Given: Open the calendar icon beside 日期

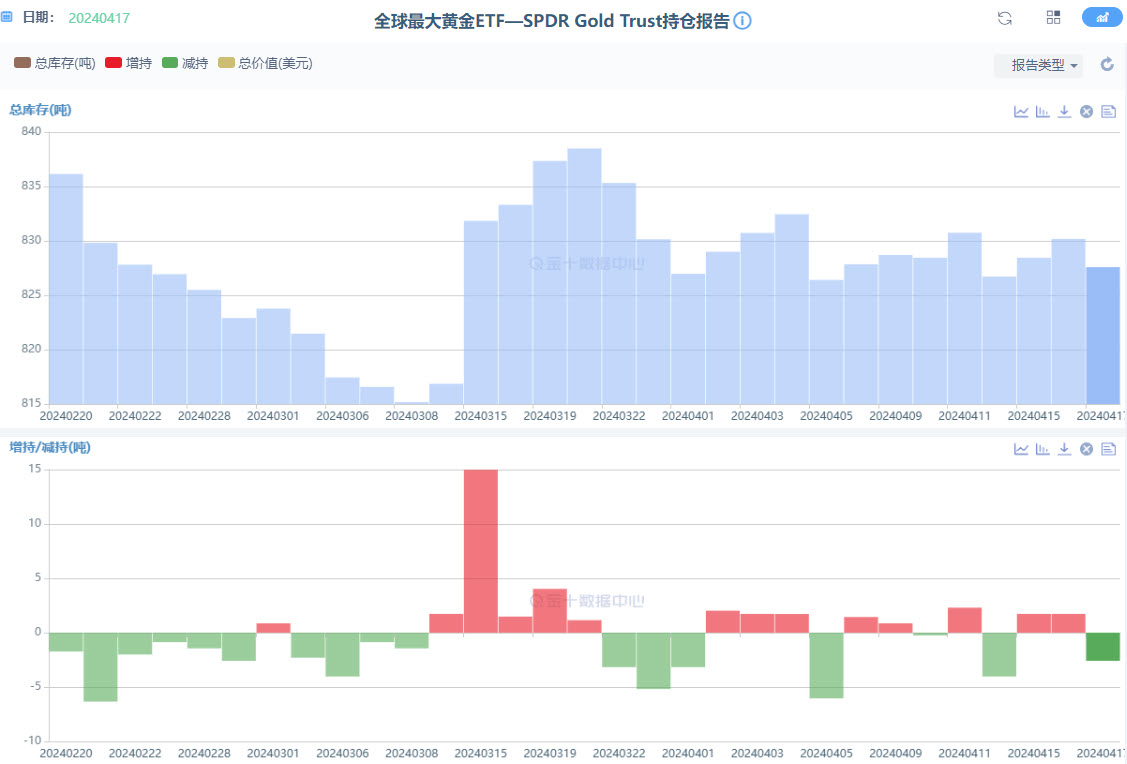Looking at the screenshot, I should click(6, 17).
